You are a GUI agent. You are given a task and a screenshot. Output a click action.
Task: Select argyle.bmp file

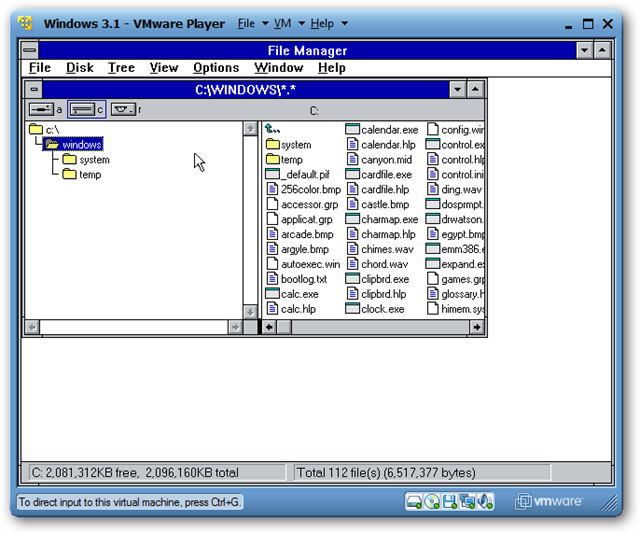tap(298, 249)
